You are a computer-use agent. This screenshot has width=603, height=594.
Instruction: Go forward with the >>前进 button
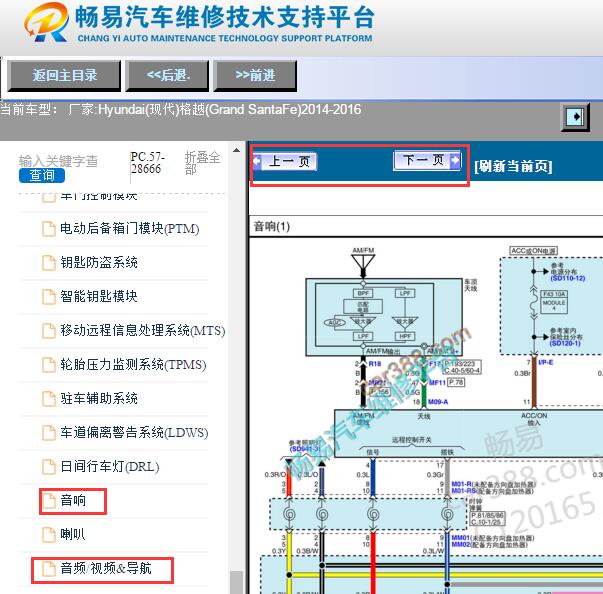tap(255, 76)
